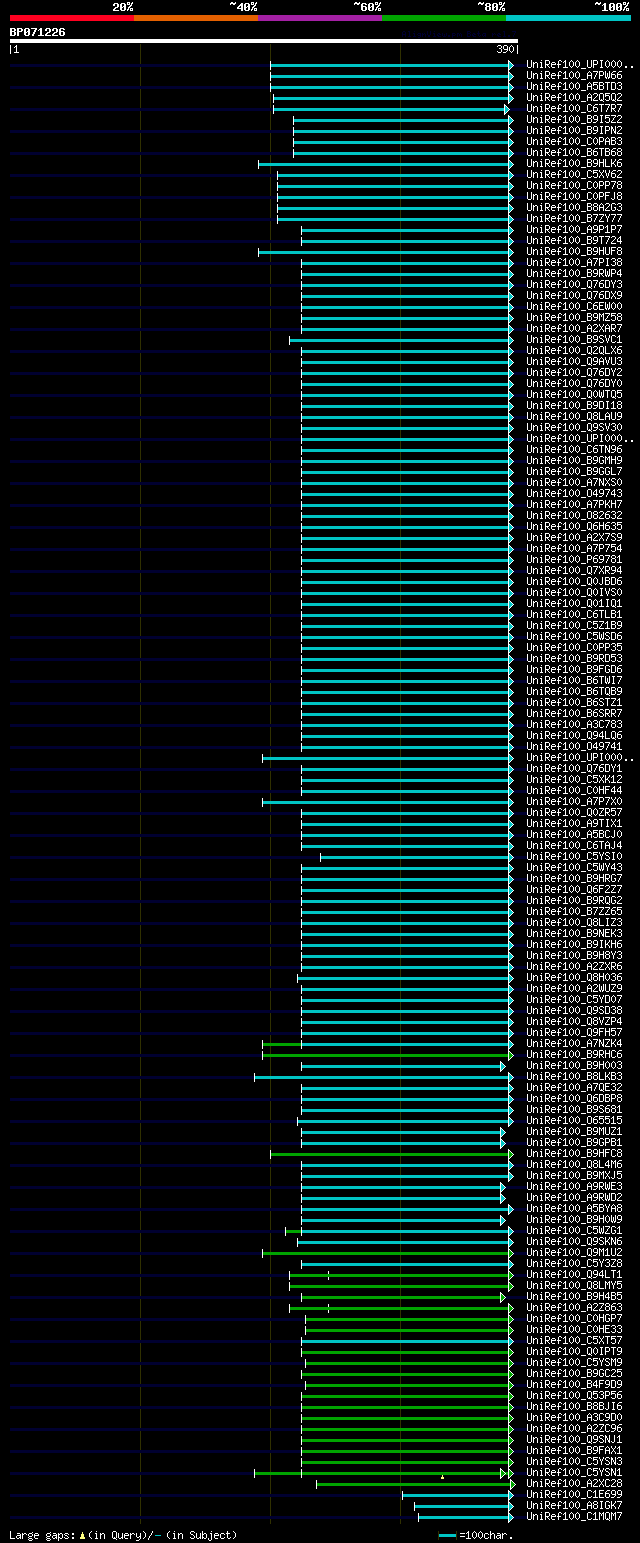Image resolution: width=640 pixels, height=1543 pixels.
Task: Select the label UniRef100_A2Z863
Action: (x=574, y=1308)
